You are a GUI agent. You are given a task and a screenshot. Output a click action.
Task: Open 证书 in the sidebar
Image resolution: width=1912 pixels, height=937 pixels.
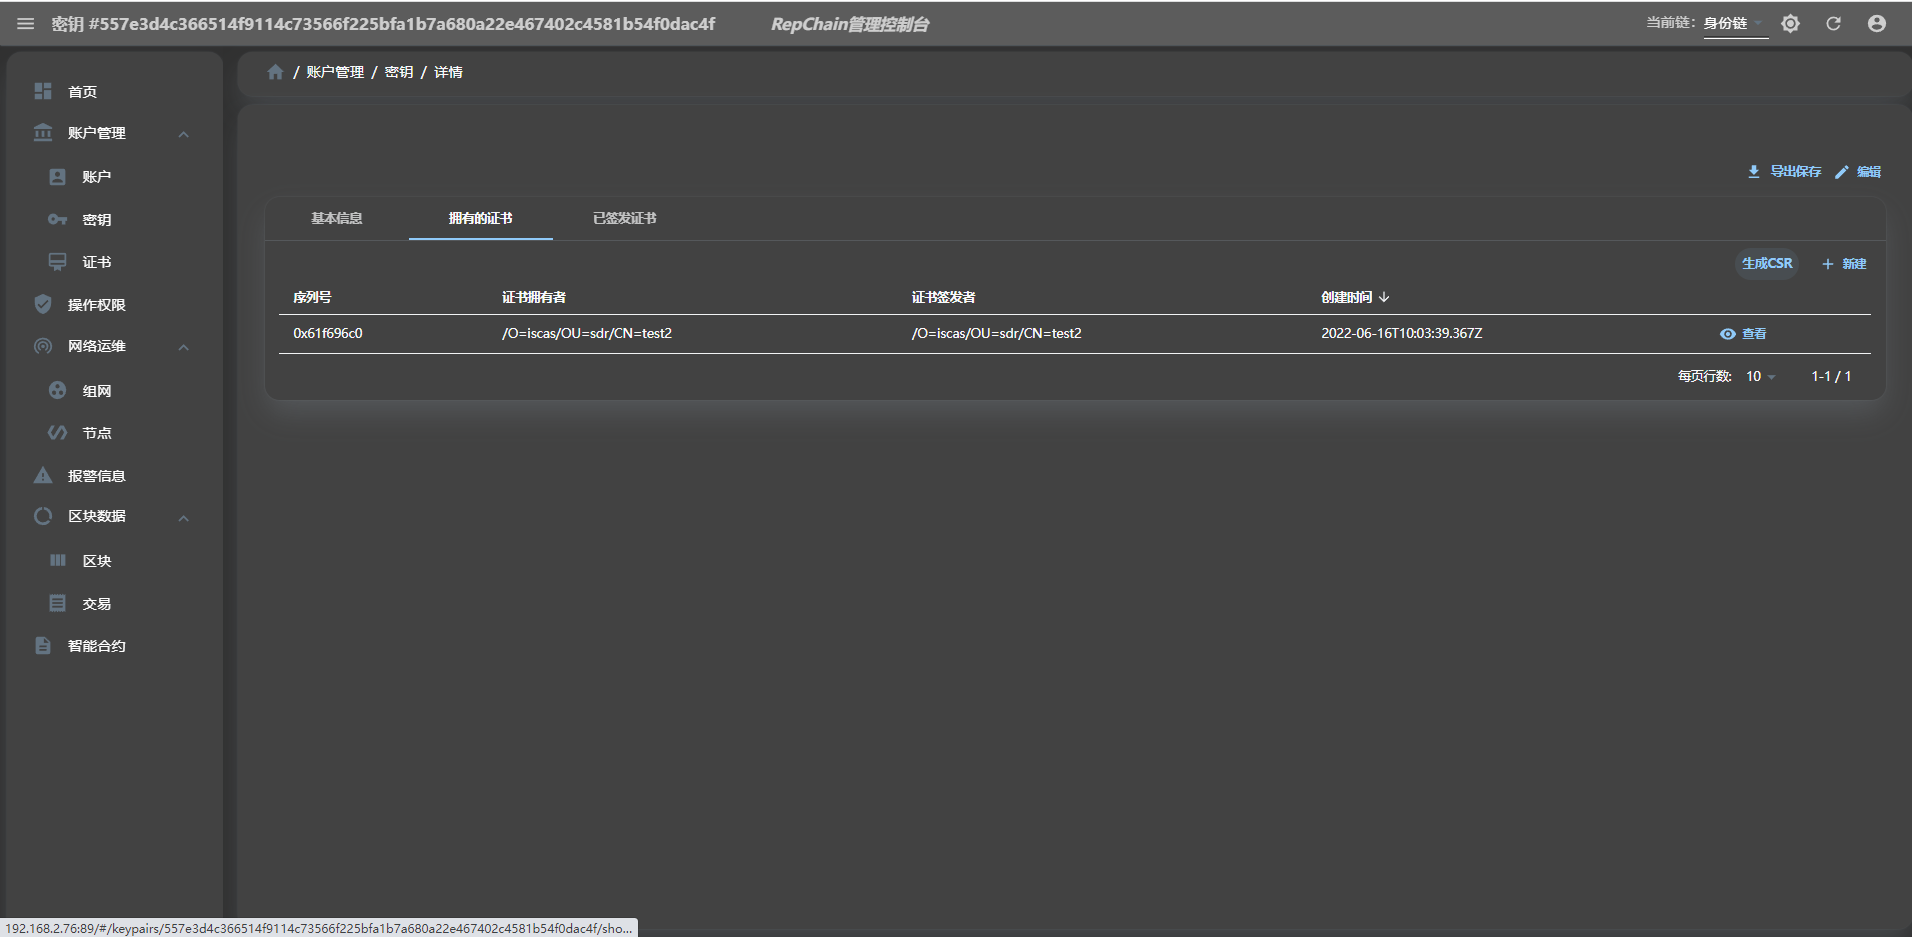97,262
